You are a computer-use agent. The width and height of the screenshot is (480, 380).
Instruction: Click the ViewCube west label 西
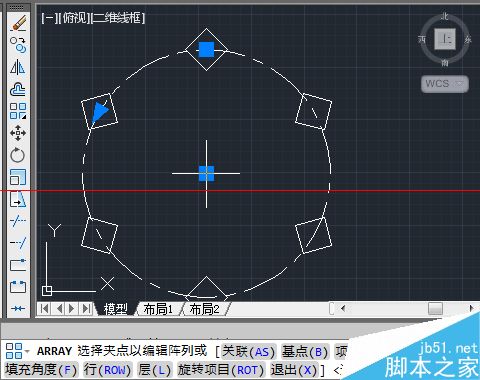coord(422,39)
